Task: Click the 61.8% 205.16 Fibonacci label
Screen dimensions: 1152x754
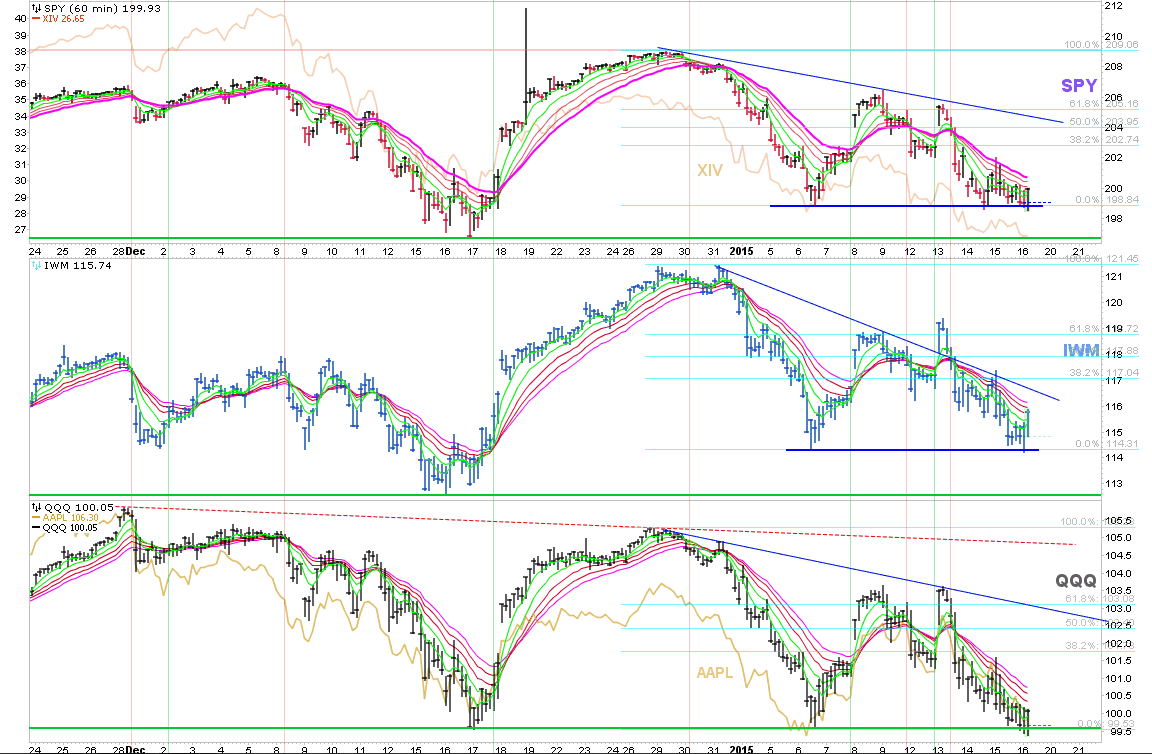Action: click(x=1104, y=104)
